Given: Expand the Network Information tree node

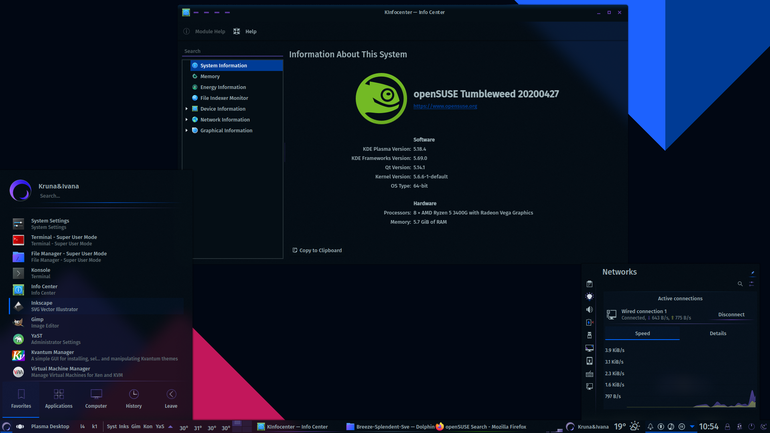Looking at the screenshot, I should (x=187, y=120).
